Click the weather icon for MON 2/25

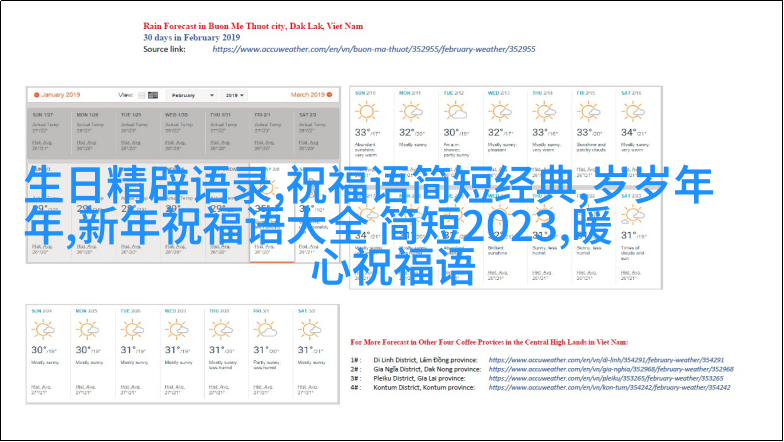point(88,330)
